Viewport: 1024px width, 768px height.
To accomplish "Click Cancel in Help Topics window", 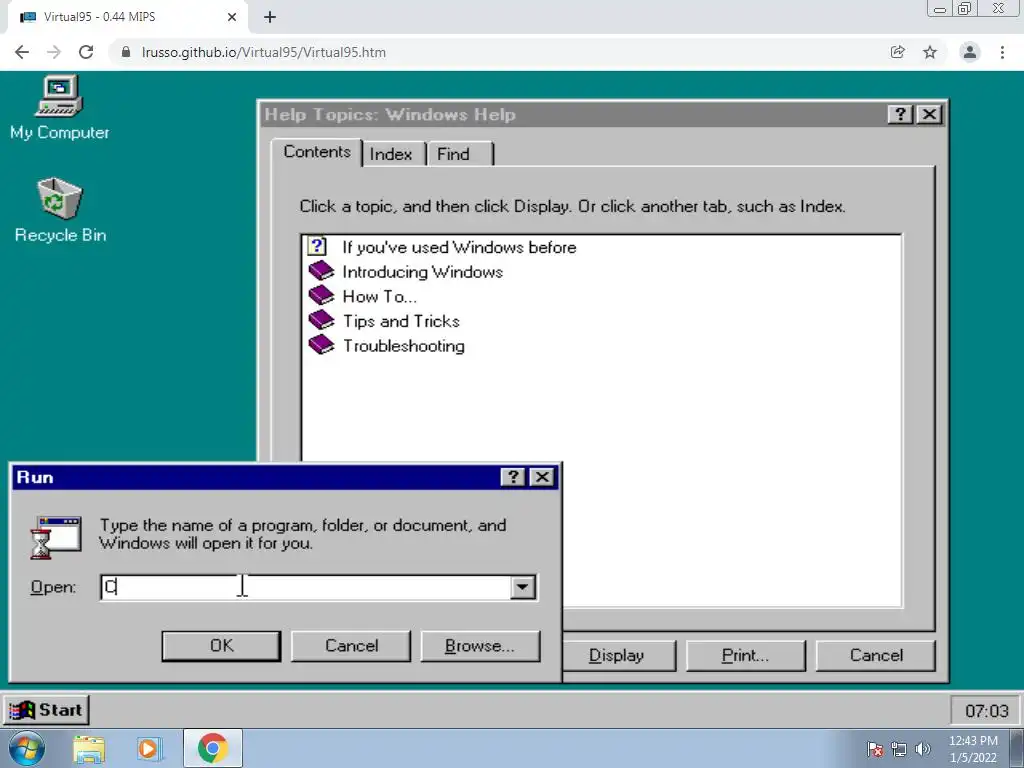I will 876,656.
